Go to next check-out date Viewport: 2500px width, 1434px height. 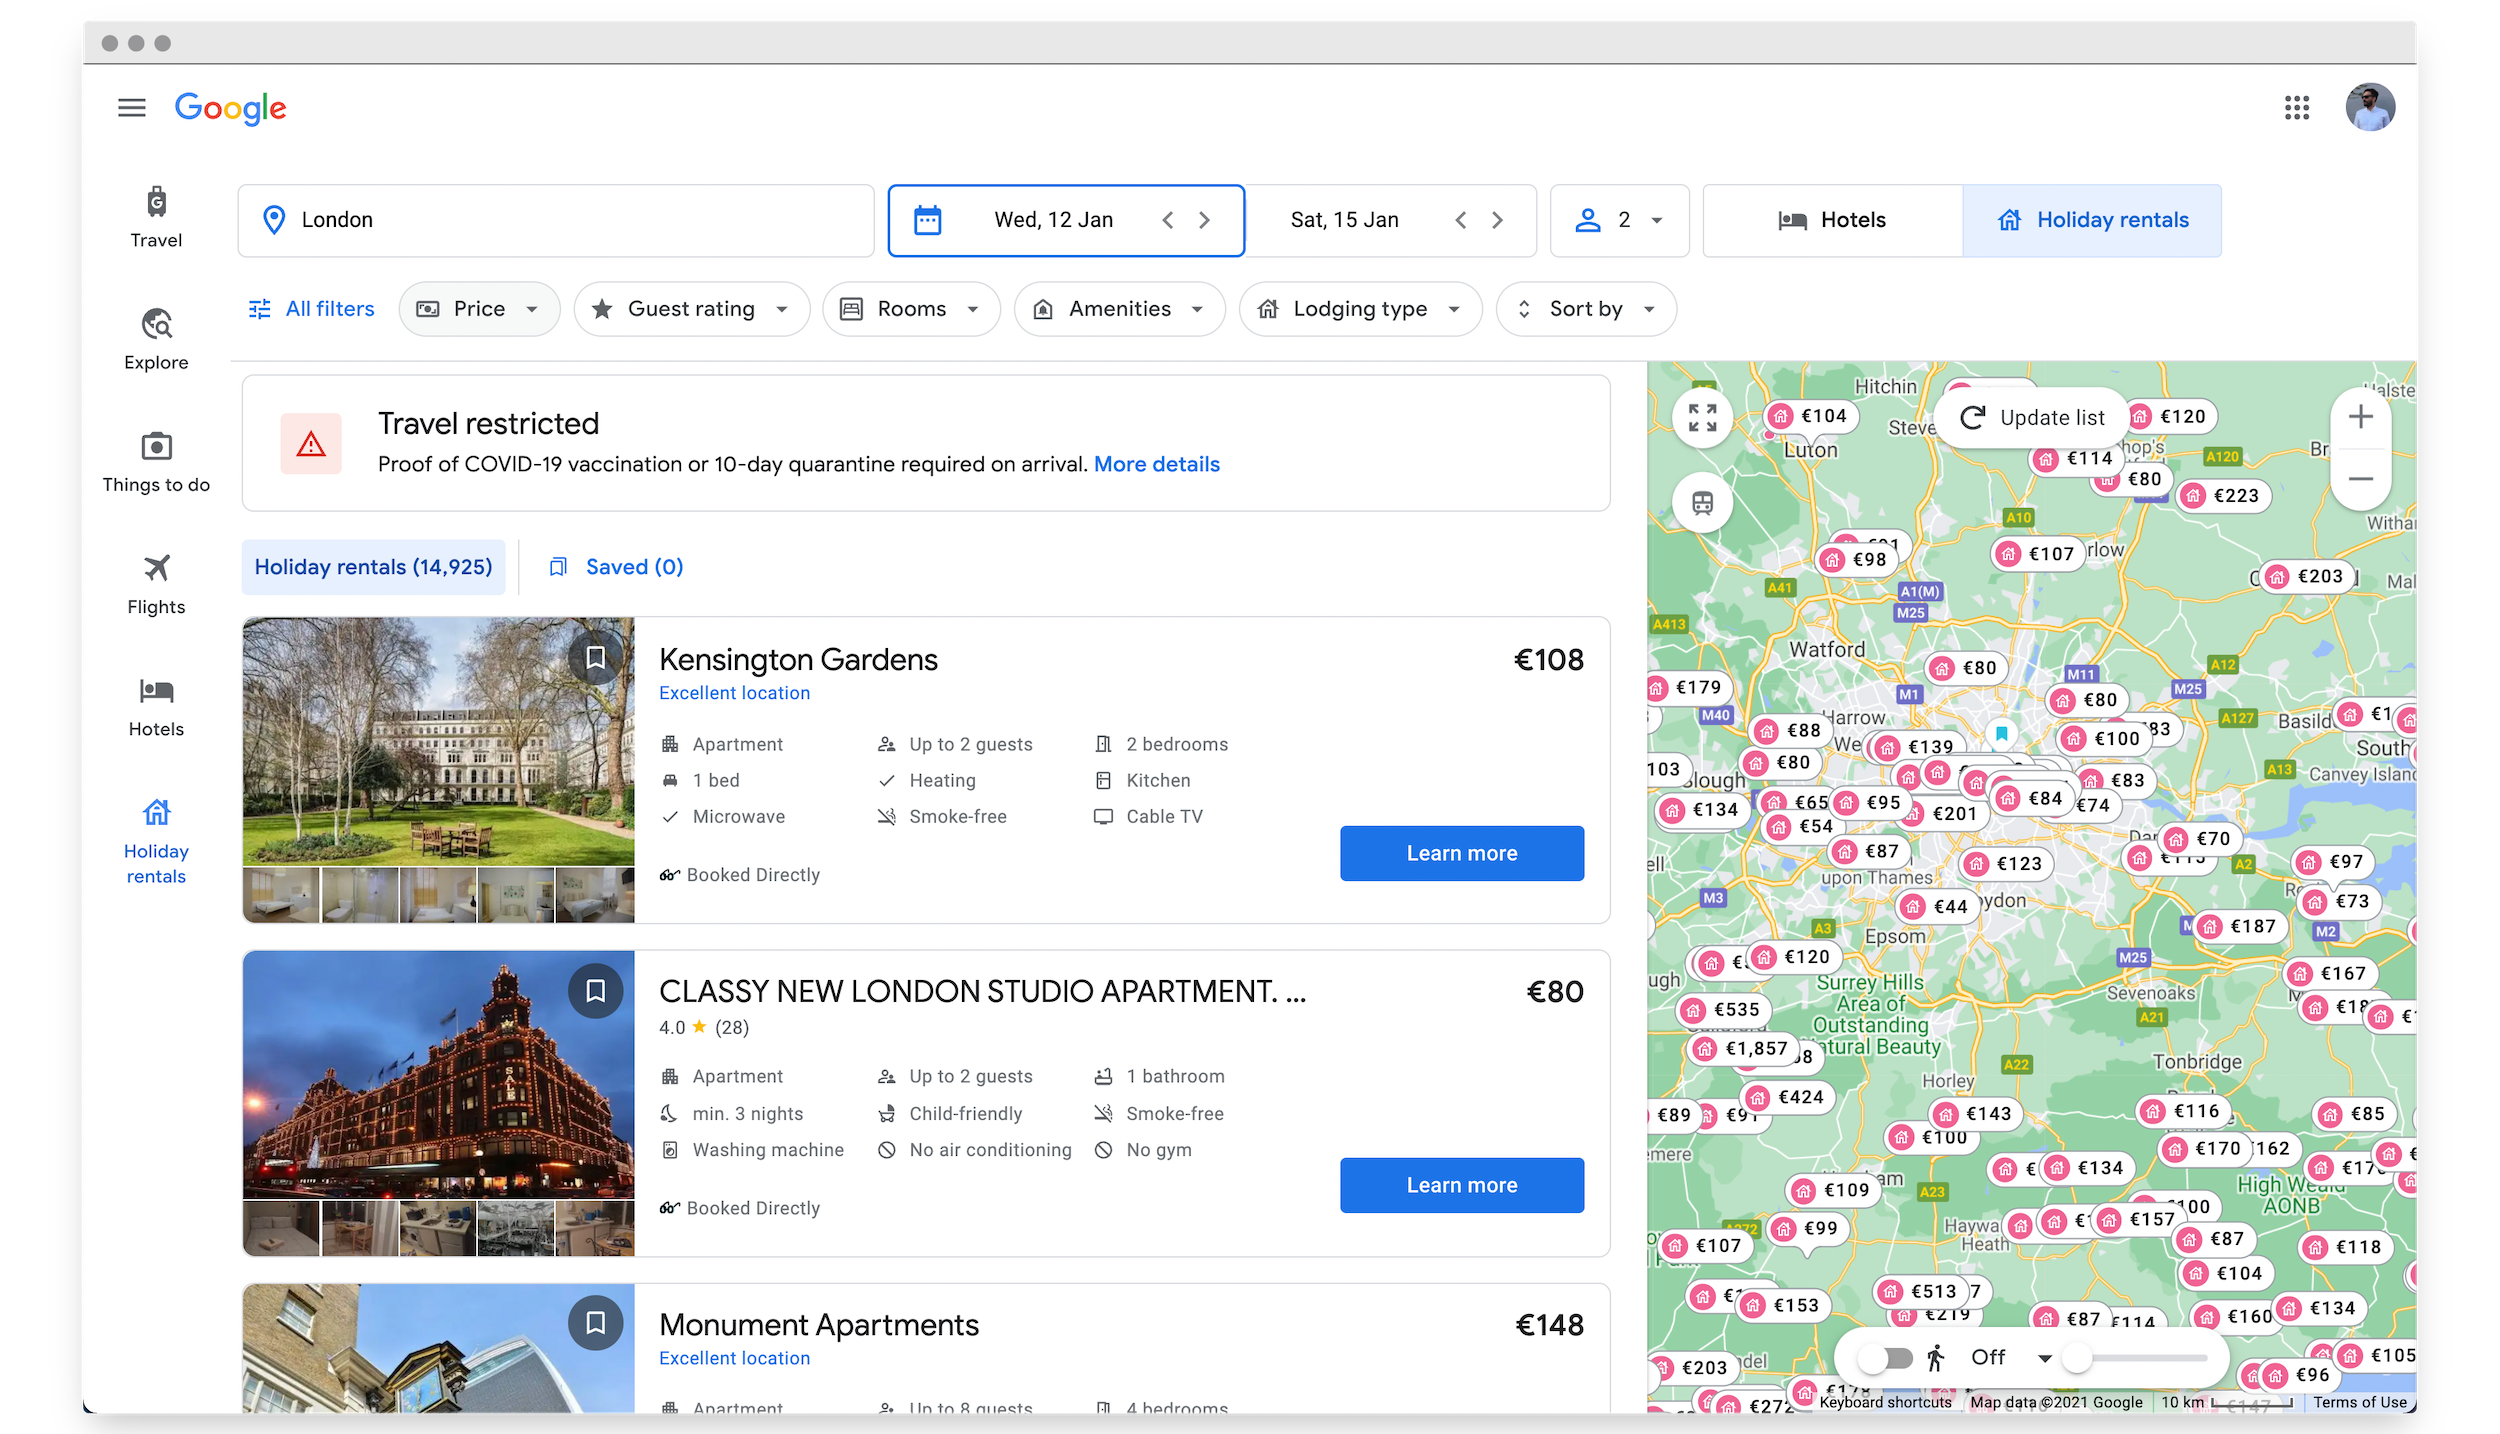pyautogui.click(x=1498, y=220)
